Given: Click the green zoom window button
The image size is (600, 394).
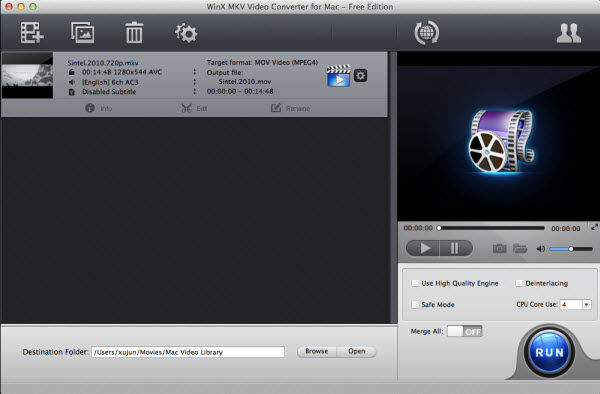Looking at the screenshot, I should [33, 7].
